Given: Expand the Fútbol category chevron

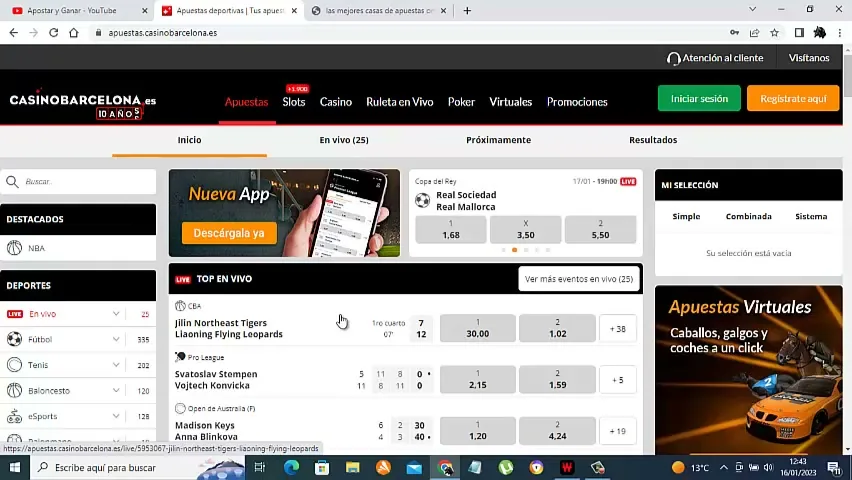Looking at the screenshot, I should 116,339.
